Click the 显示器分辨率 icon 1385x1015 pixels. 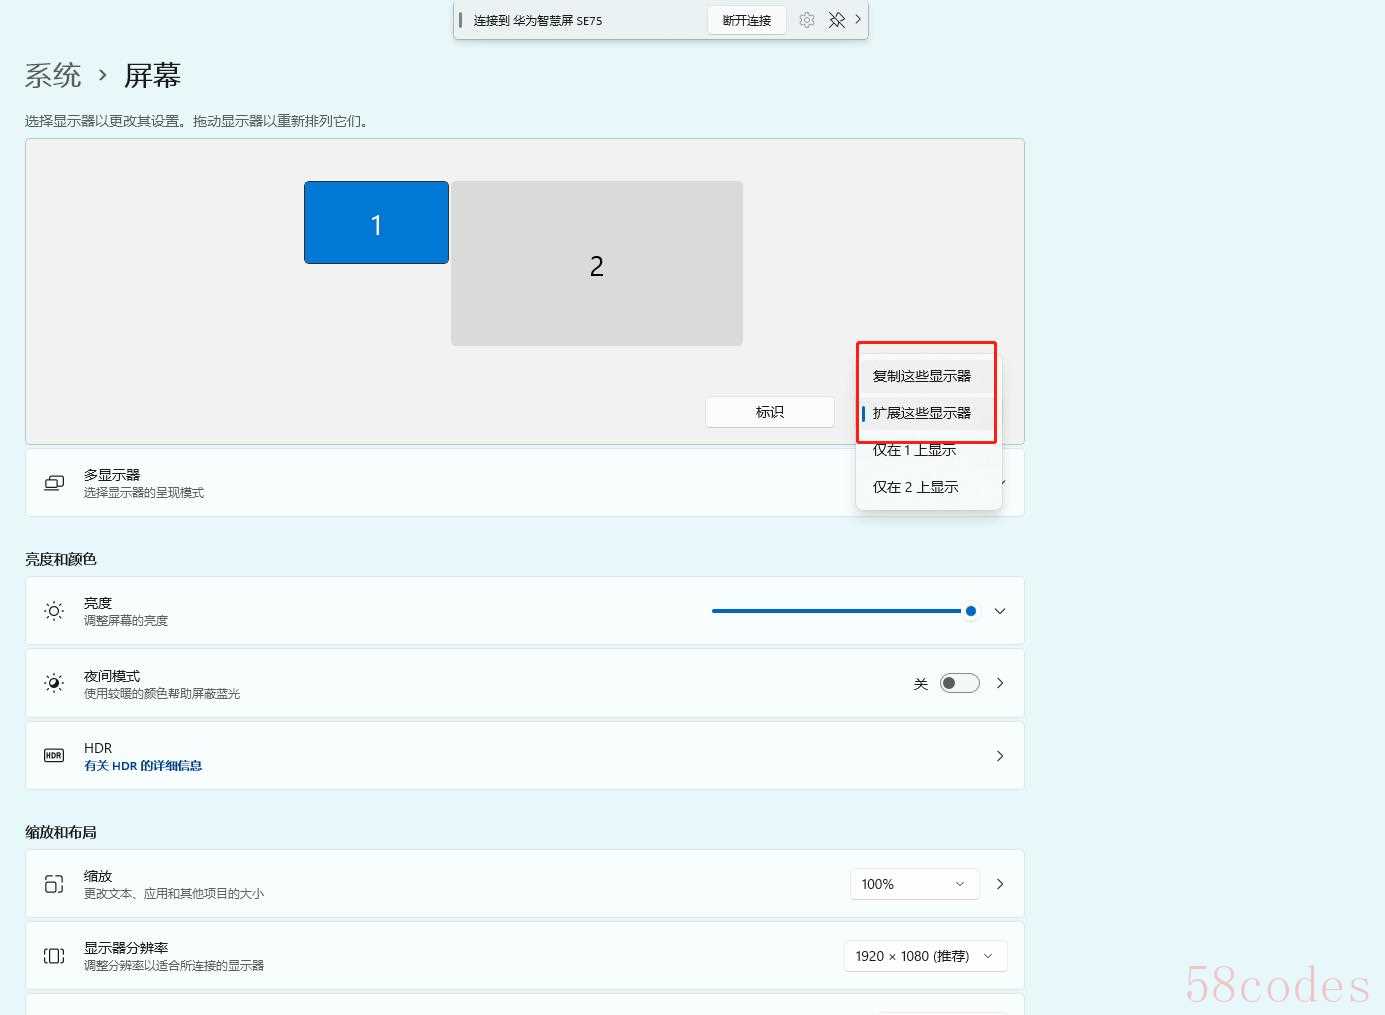[54, 956]
